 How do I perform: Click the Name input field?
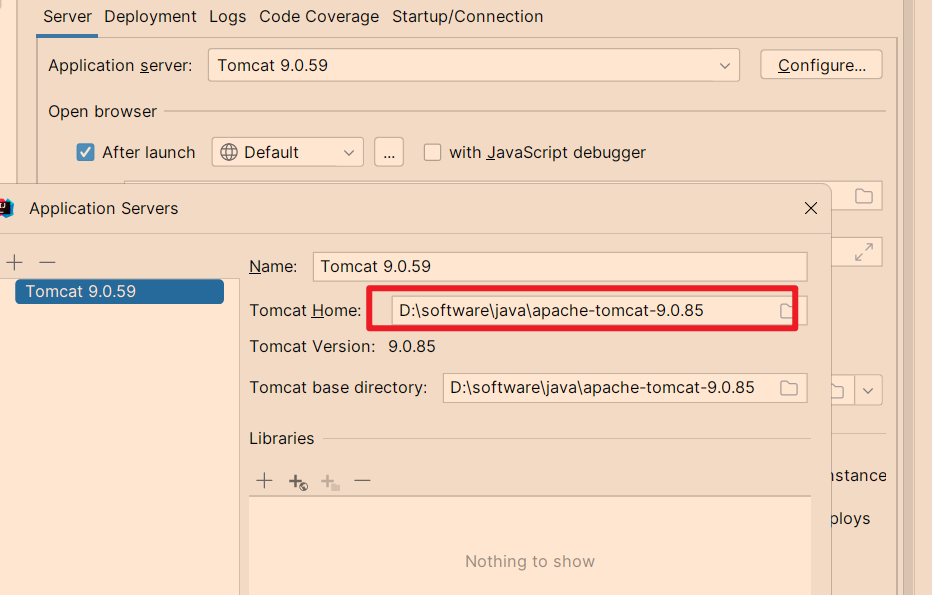point(560,266)
